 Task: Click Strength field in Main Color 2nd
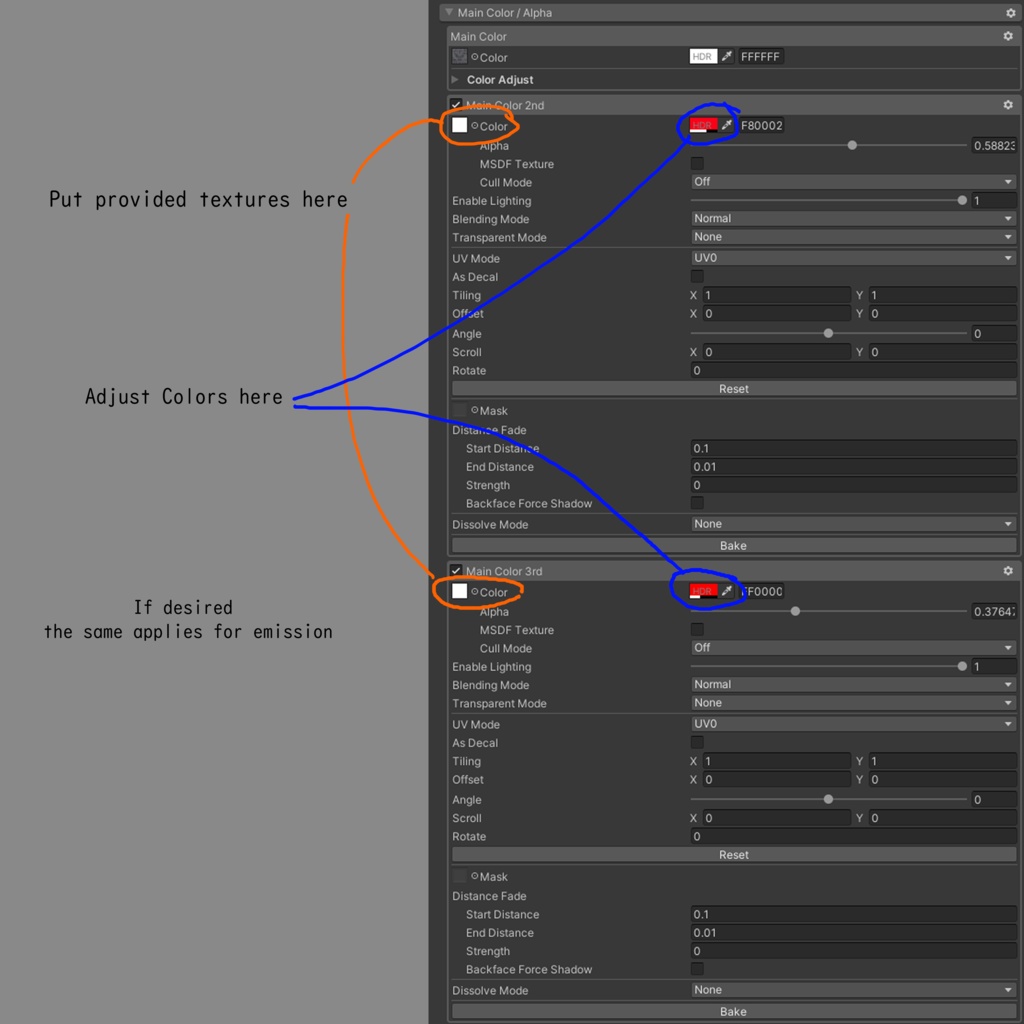[x=854, y=485]
